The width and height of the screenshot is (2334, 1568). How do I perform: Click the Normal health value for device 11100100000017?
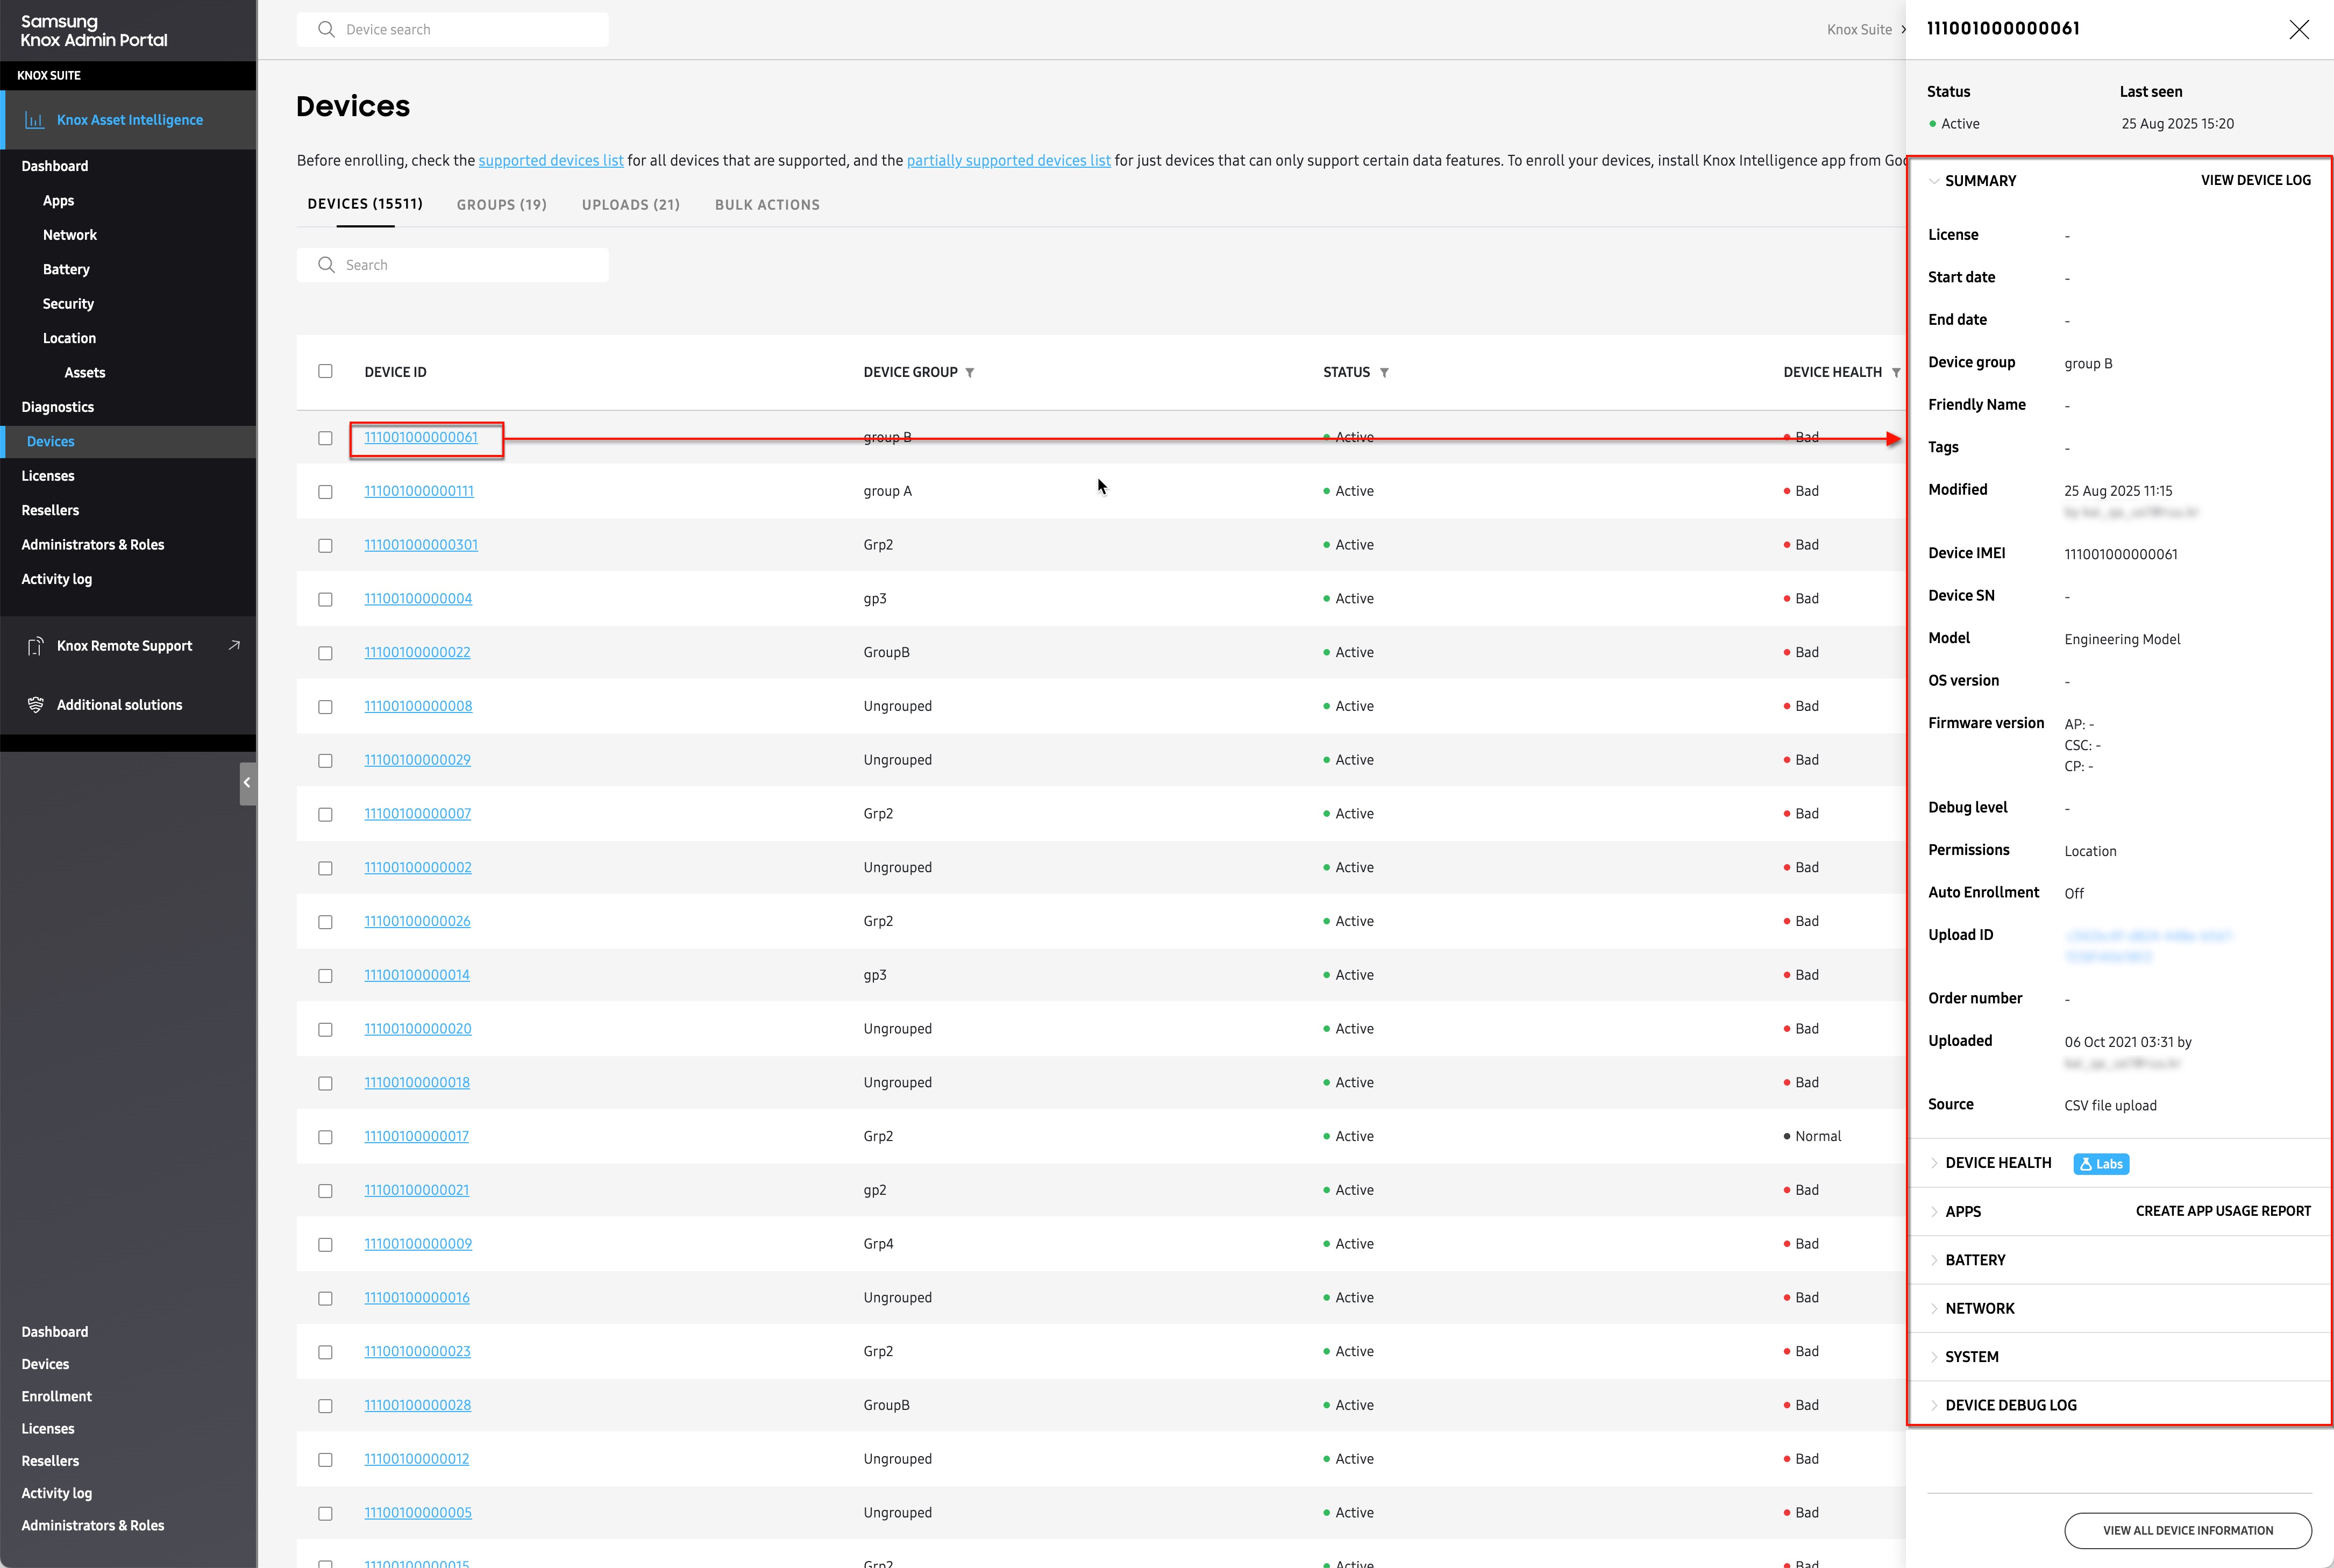(x=1817, y=1137)
